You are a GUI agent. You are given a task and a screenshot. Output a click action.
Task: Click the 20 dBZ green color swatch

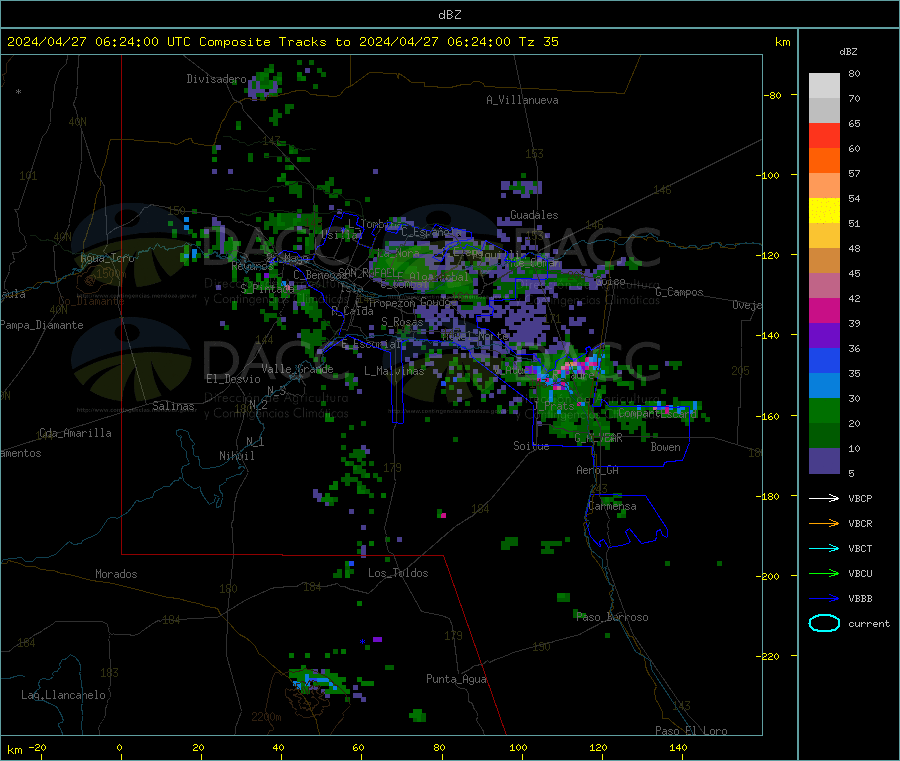[824, 410]
